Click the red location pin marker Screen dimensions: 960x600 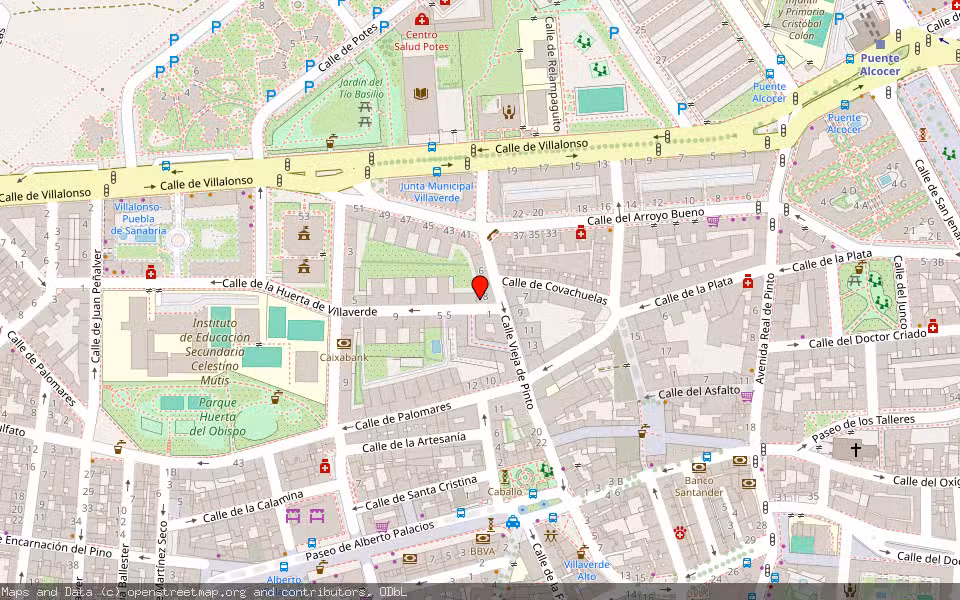[480, 287]
